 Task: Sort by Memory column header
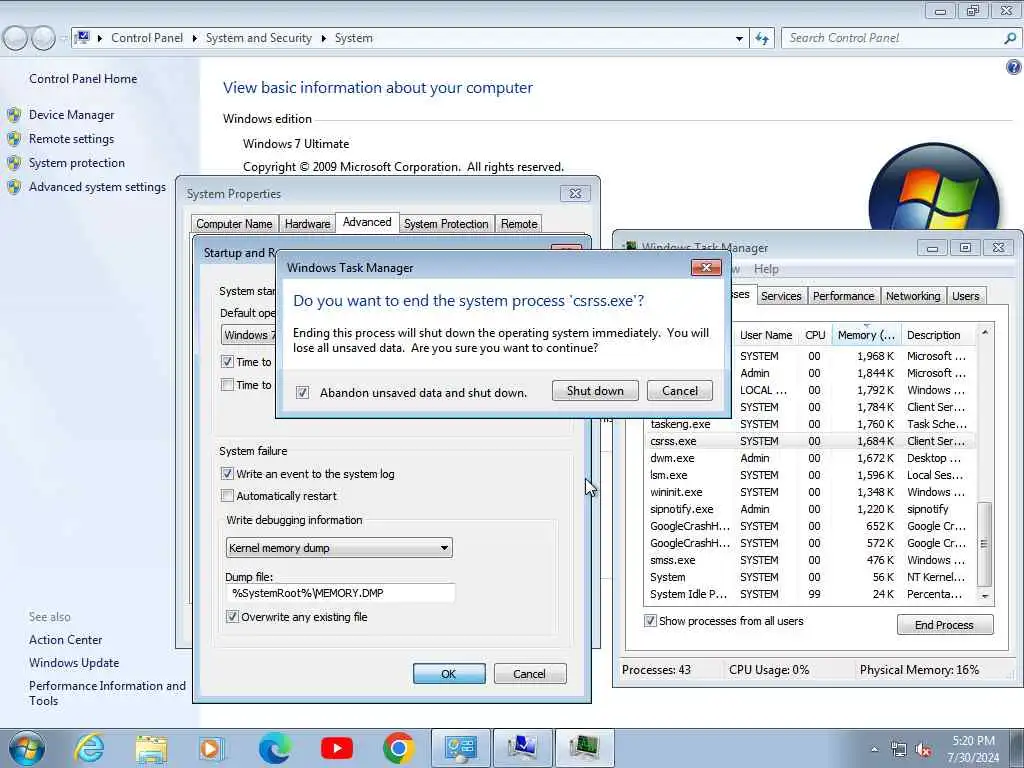tap(866, 335)
